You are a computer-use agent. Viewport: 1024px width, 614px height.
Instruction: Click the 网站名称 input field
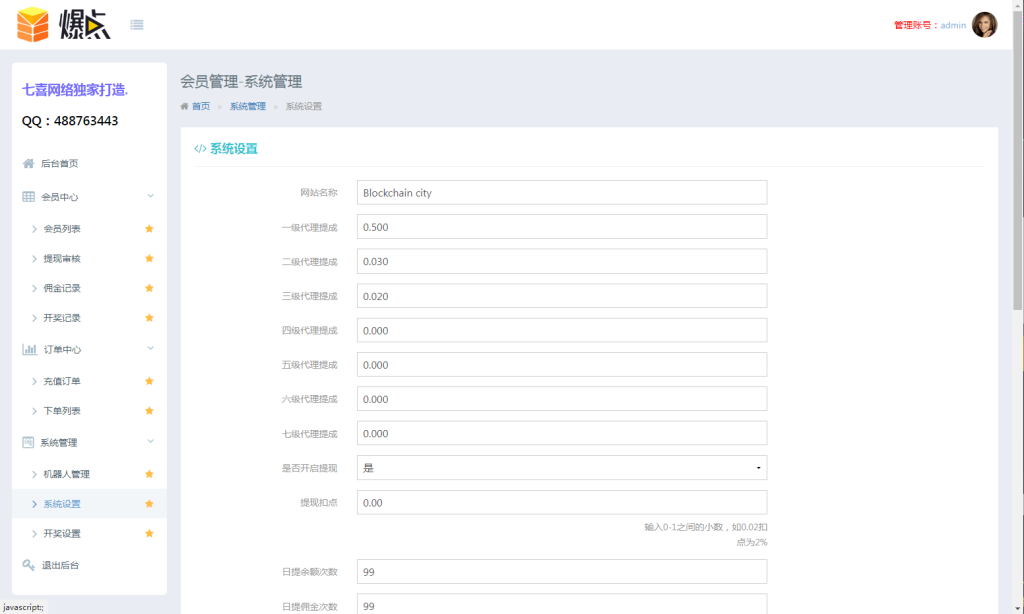(x=561, y=192)
